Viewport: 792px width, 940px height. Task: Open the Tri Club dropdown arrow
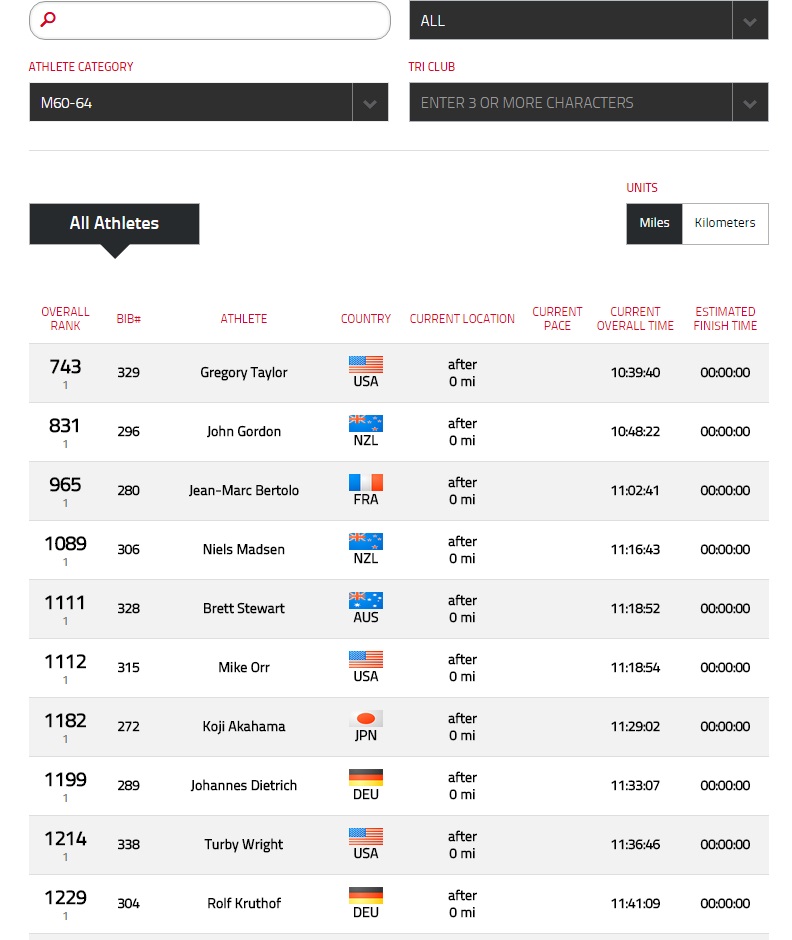[750, 103]
